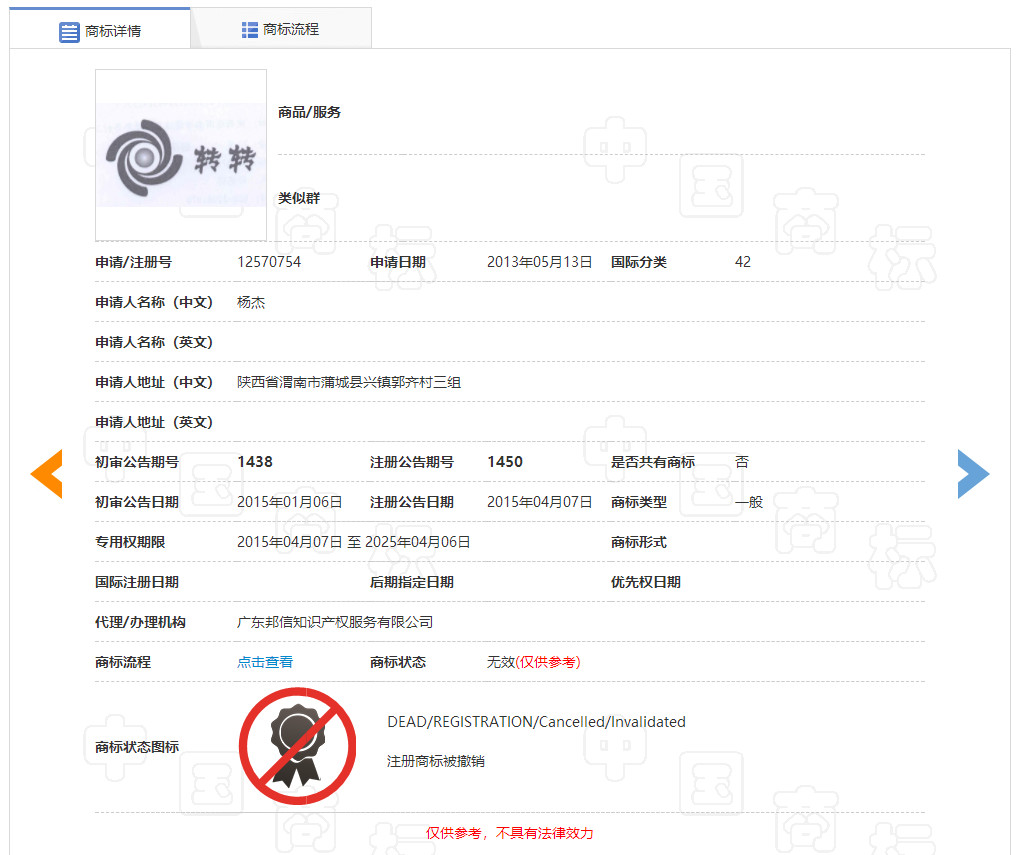
Task: Click the orange previous arrow
Action: (x=47, y=474)
